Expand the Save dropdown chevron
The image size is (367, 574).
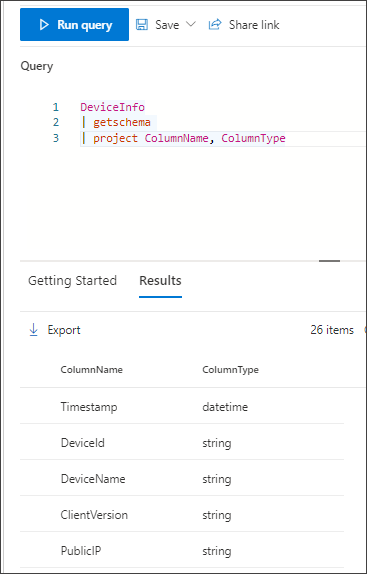[191, 25]
